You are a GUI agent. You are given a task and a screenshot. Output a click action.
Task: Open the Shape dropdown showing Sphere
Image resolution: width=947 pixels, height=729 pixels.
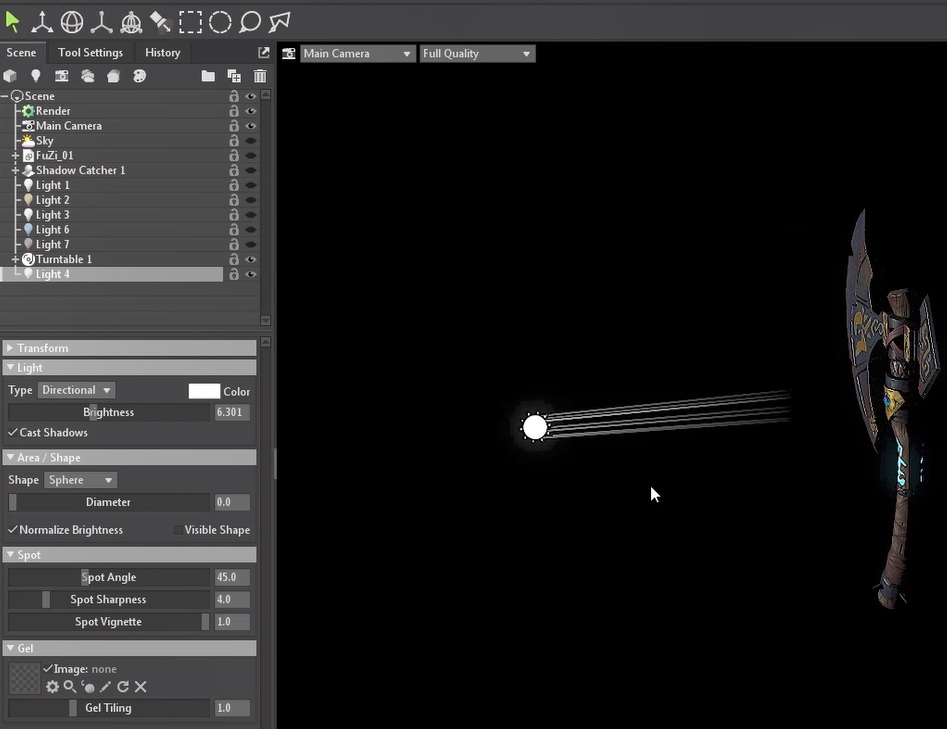point(81,480)
